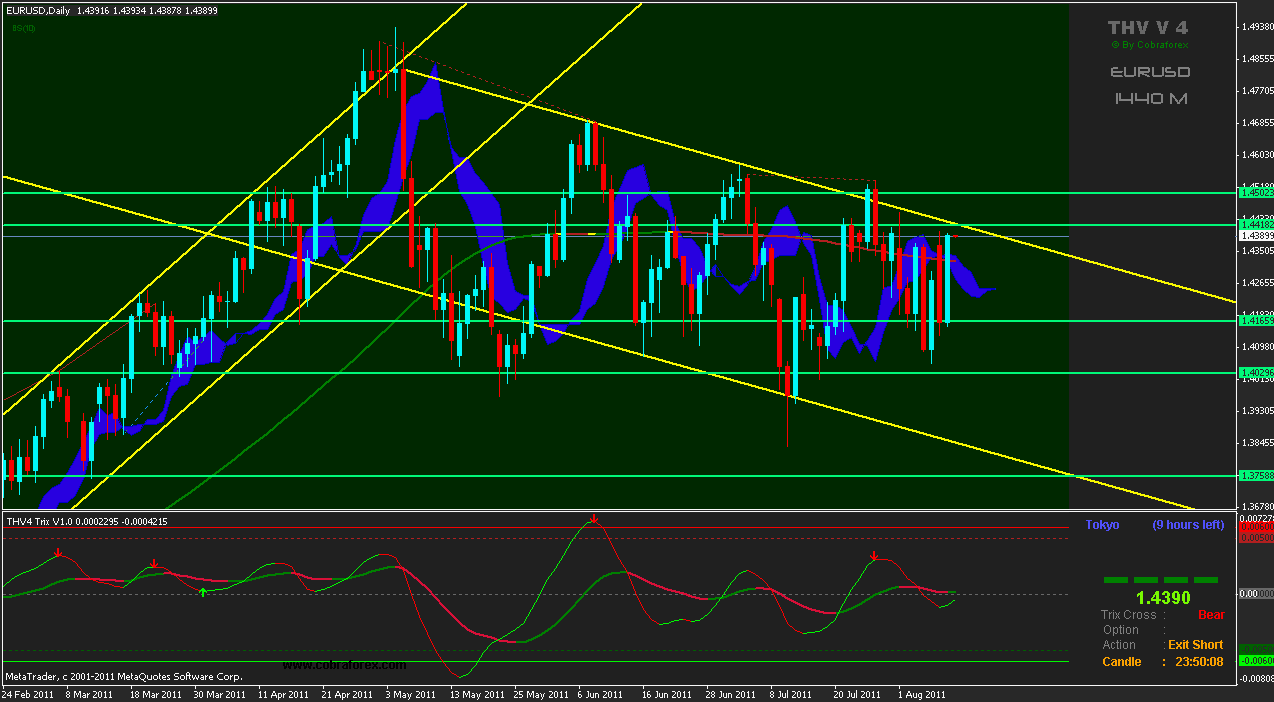Click the green up arrow Trix signal
The width and height of the screenshot is (1274, 702).
(x=203, y=592)
